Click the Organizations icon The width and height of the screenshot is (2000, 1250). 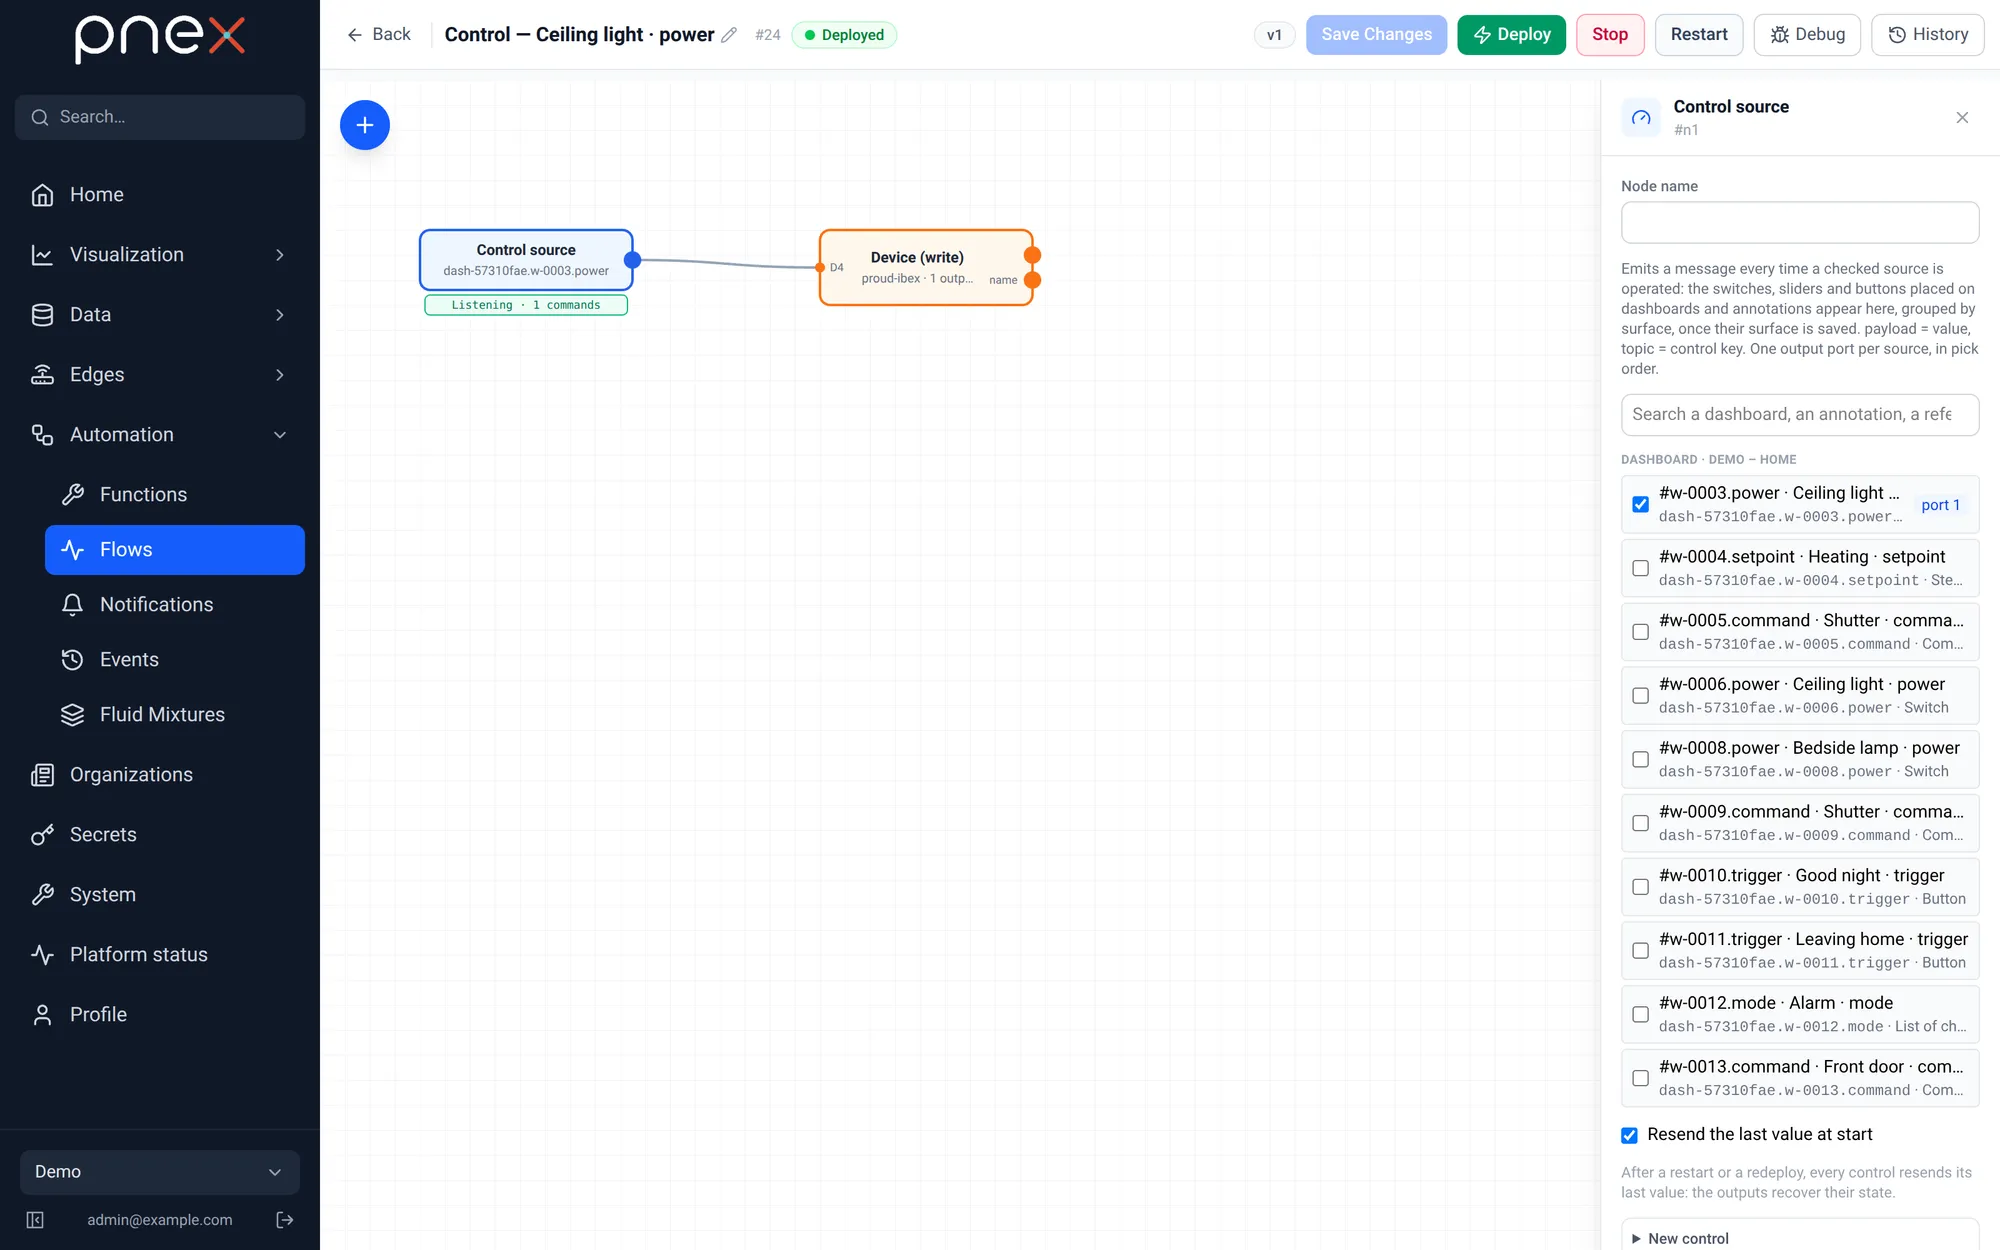pos(42,775)
